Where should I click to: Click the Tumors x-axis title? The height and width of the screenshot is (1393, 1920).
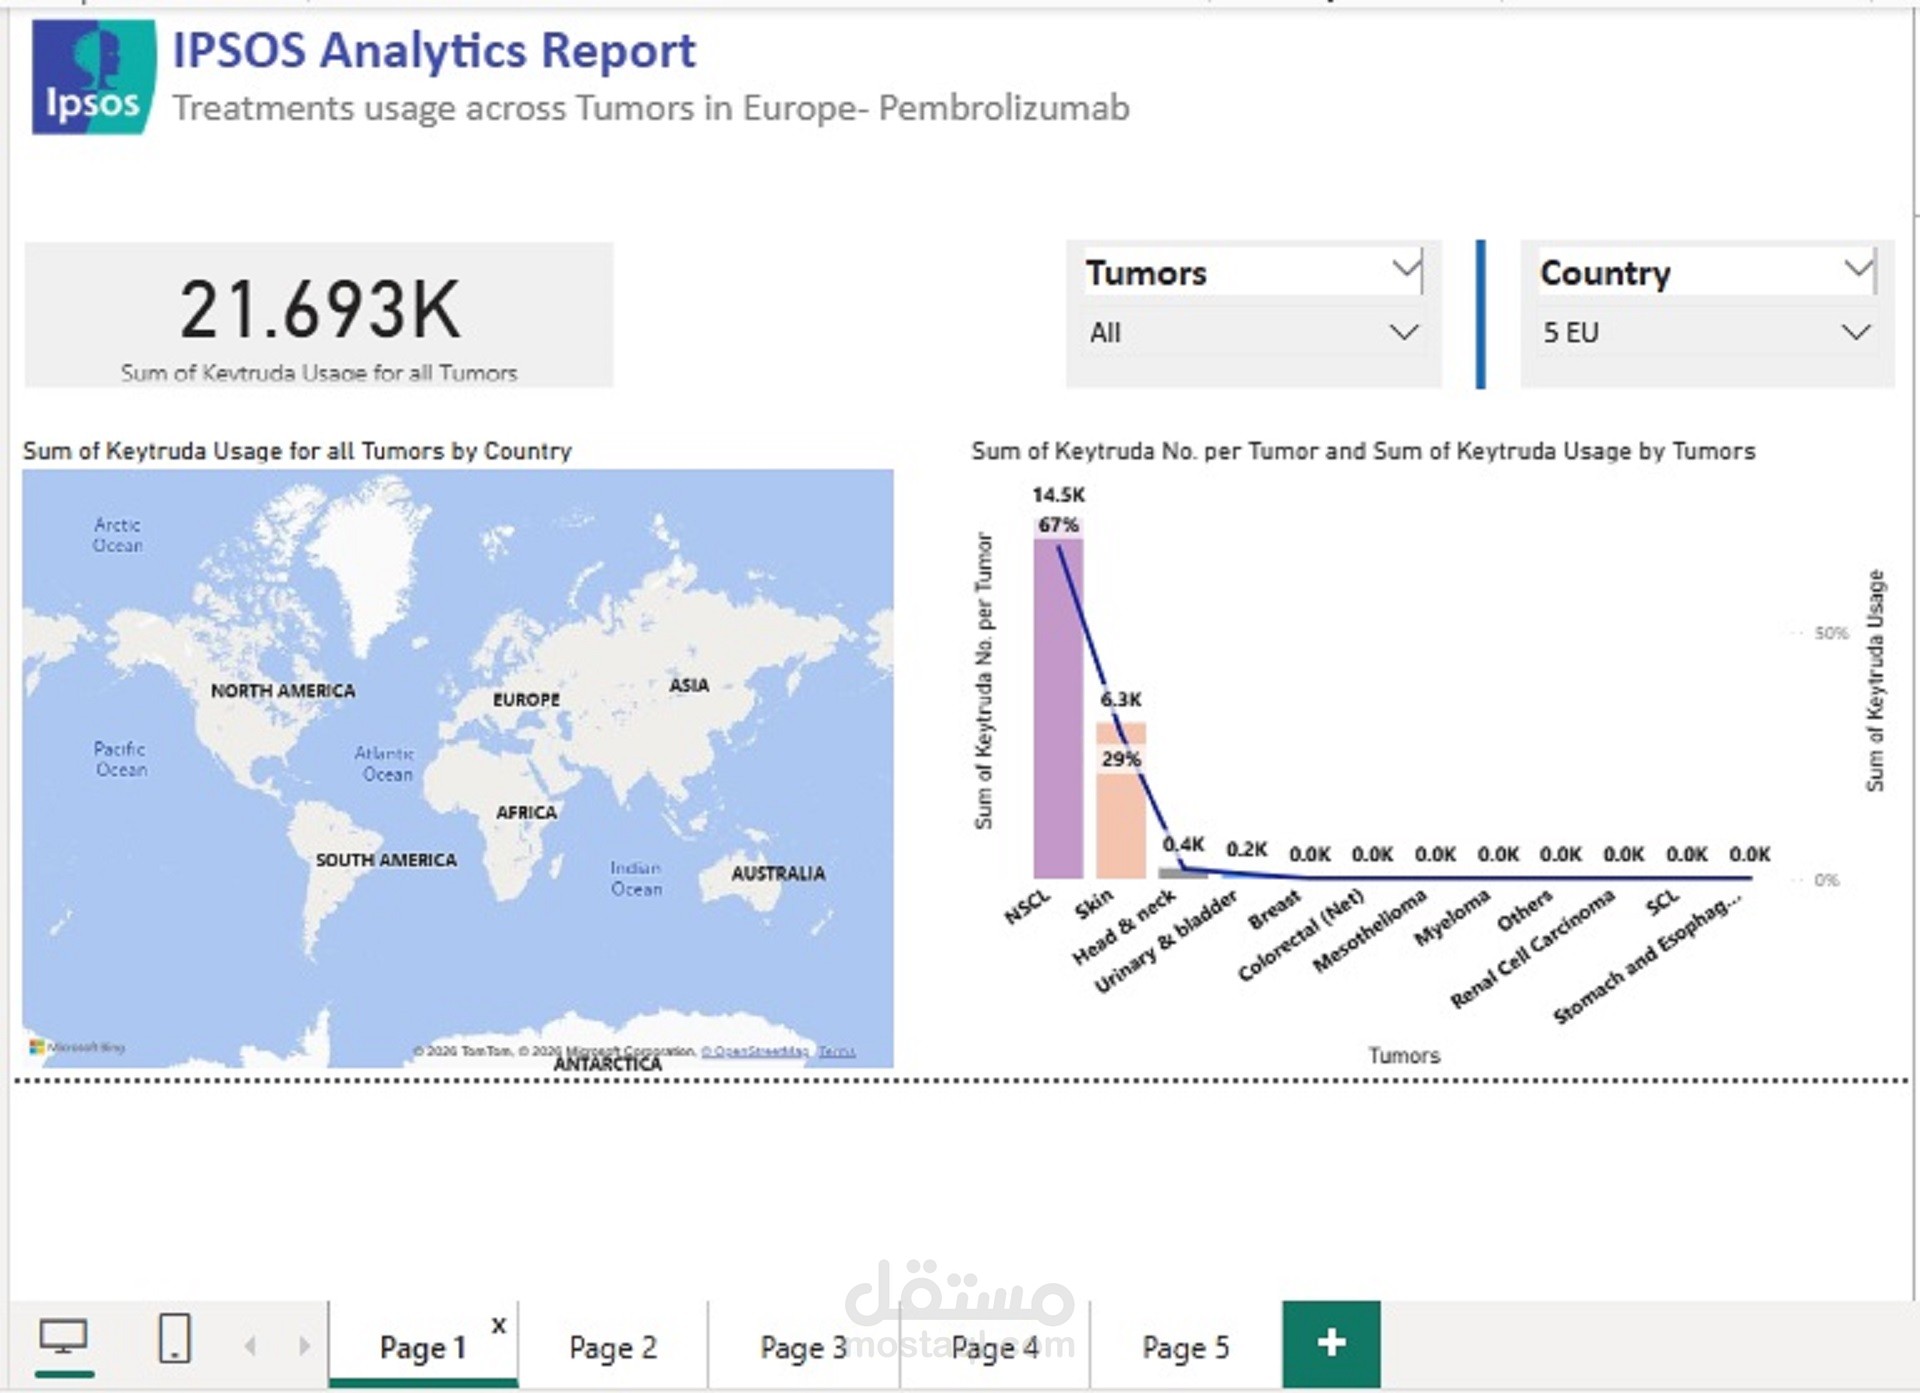(1404, 1055)
